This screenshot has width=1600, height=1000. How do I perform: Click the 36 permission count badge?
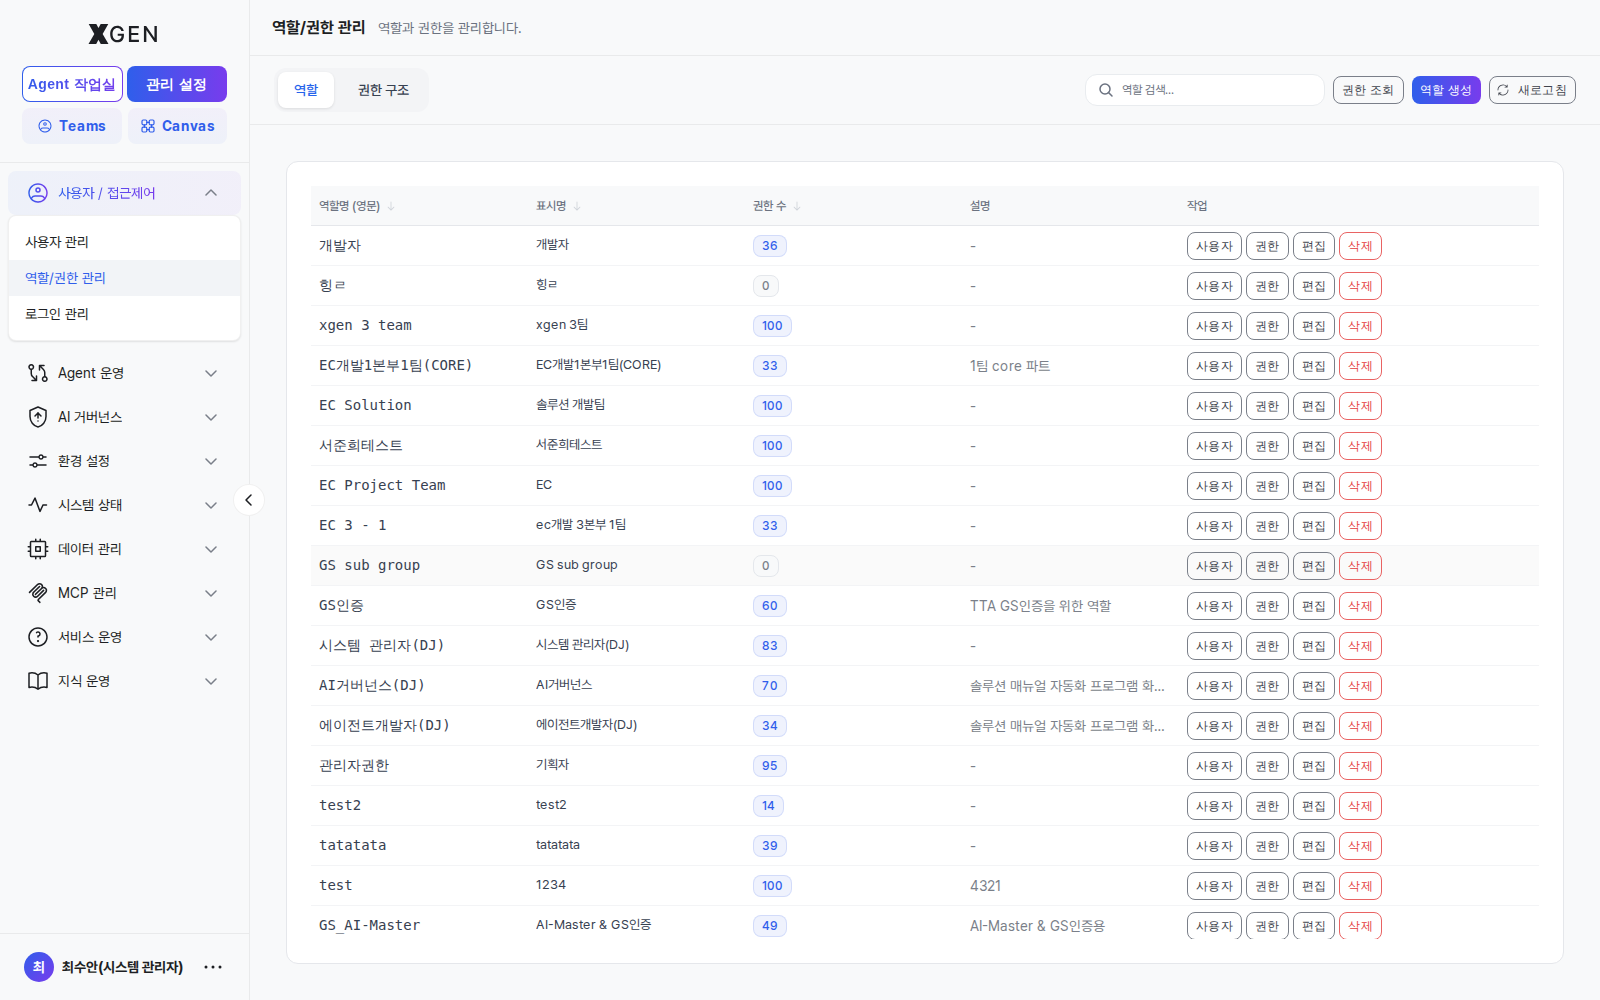click(770, 246)
